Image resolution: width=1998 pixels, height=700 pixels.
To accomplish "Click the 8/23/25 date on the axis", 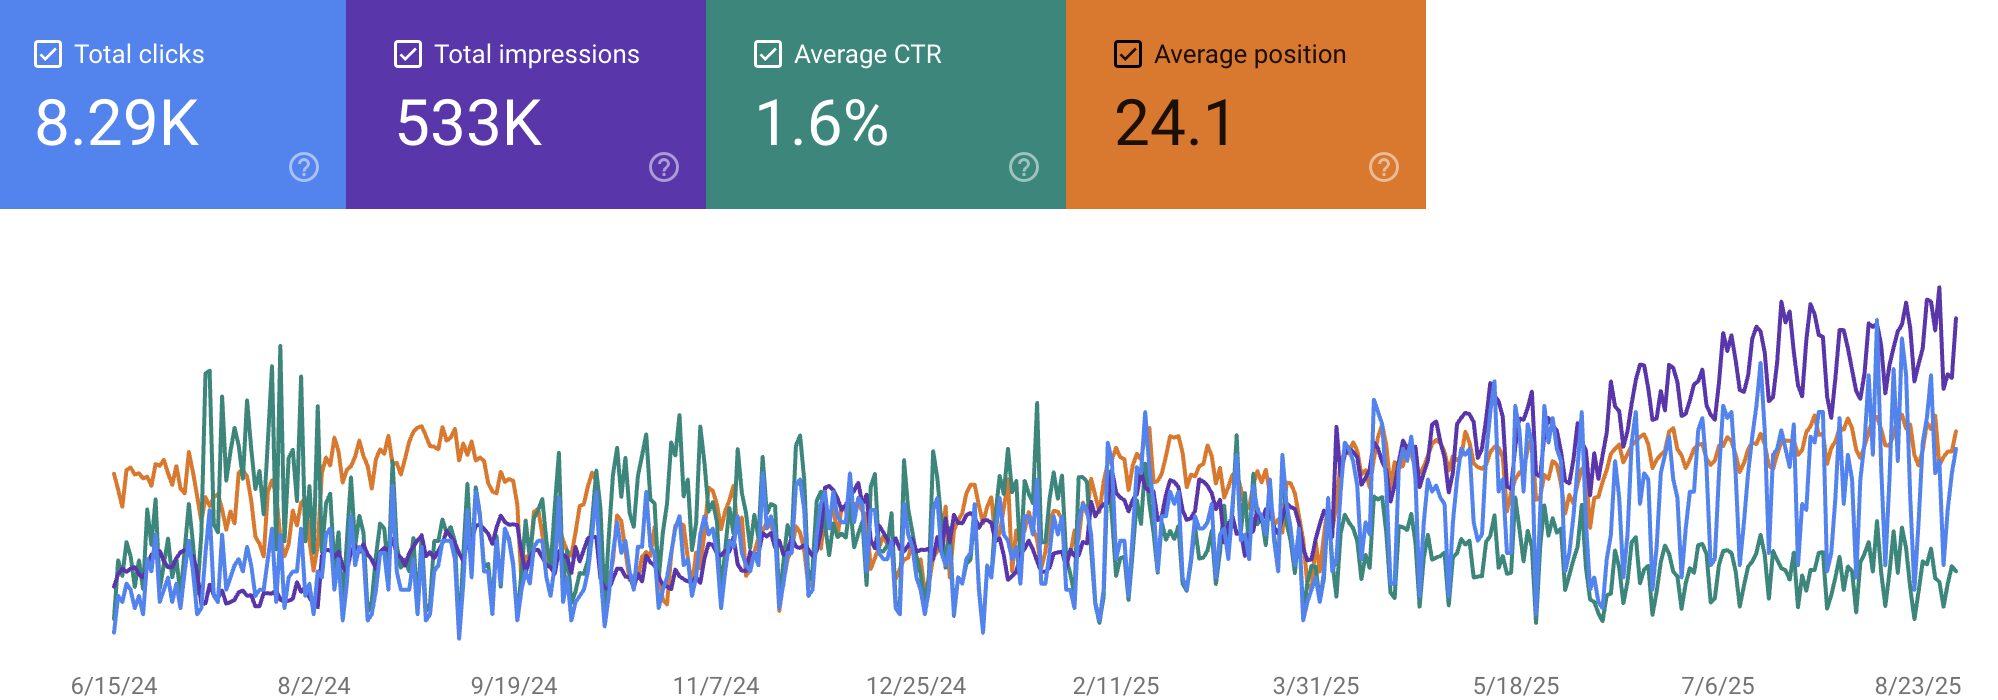I will tap(1918, 686).
